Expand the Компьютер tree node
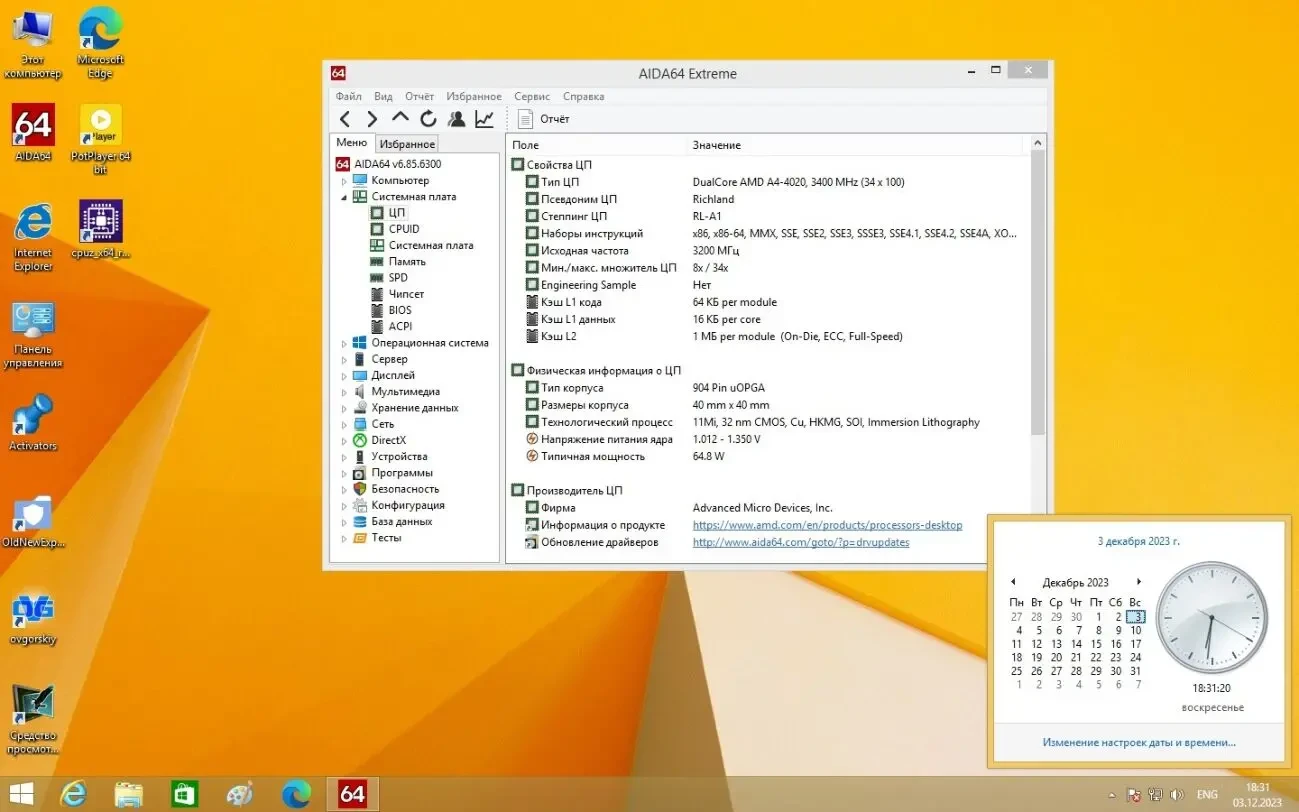Viewport: 1299px width, 812px height. (345, 181)
